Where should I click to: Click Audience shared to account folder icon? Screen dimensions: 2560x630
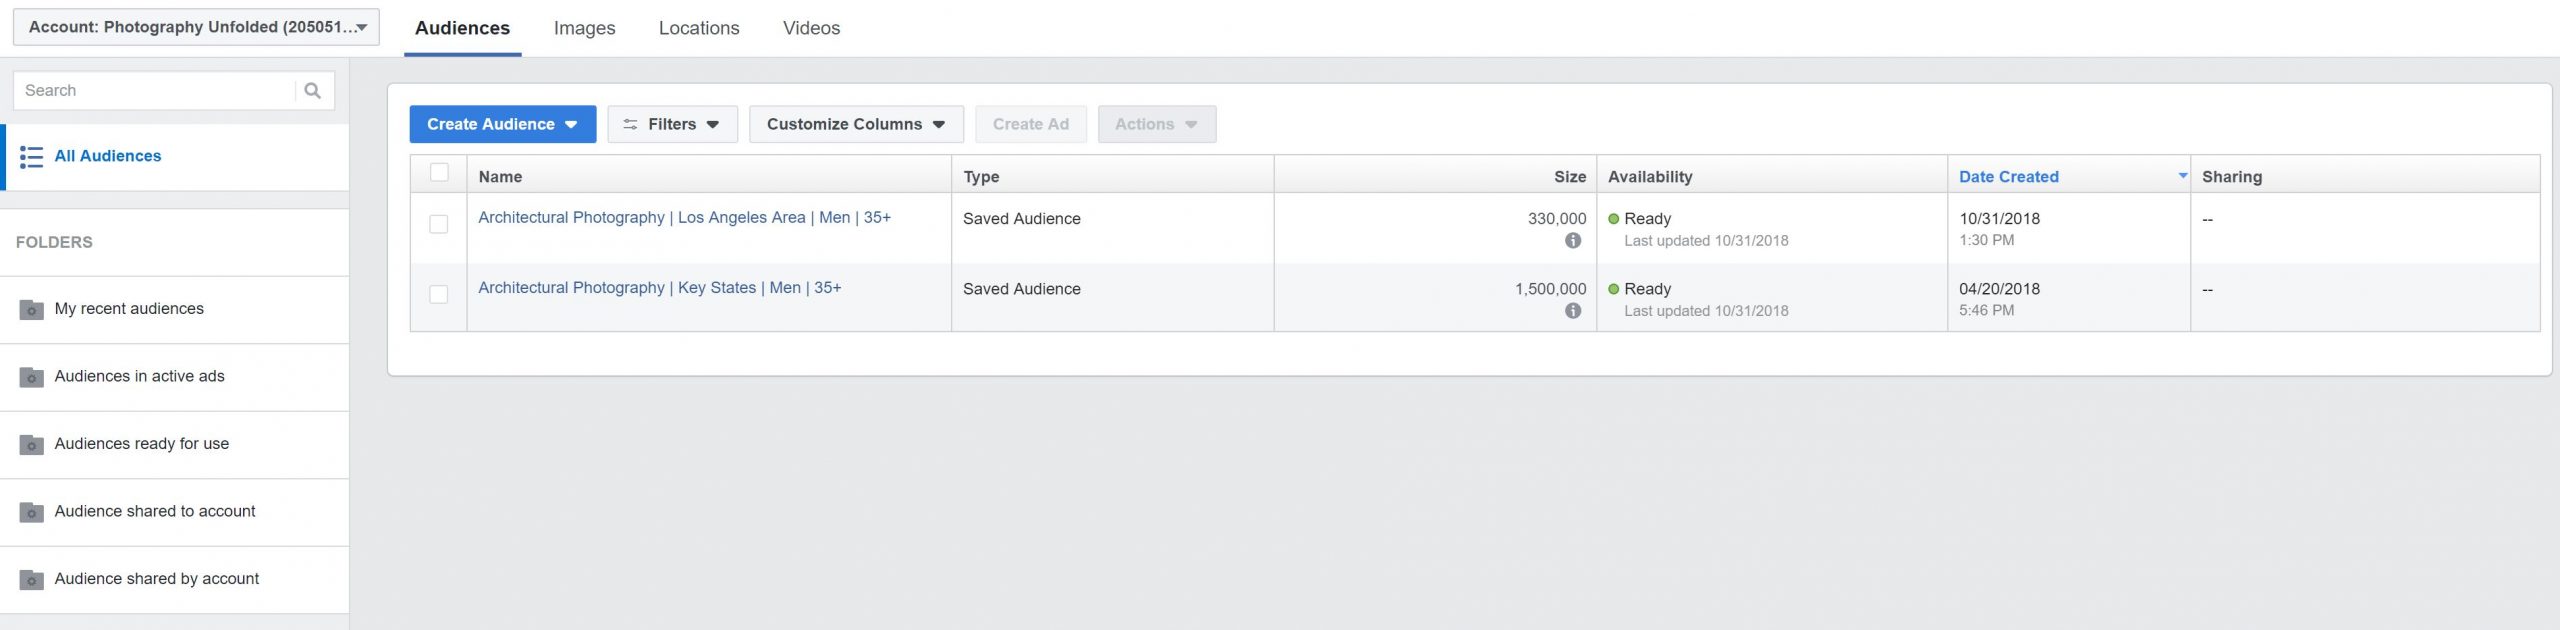click(x=32, y=512)
